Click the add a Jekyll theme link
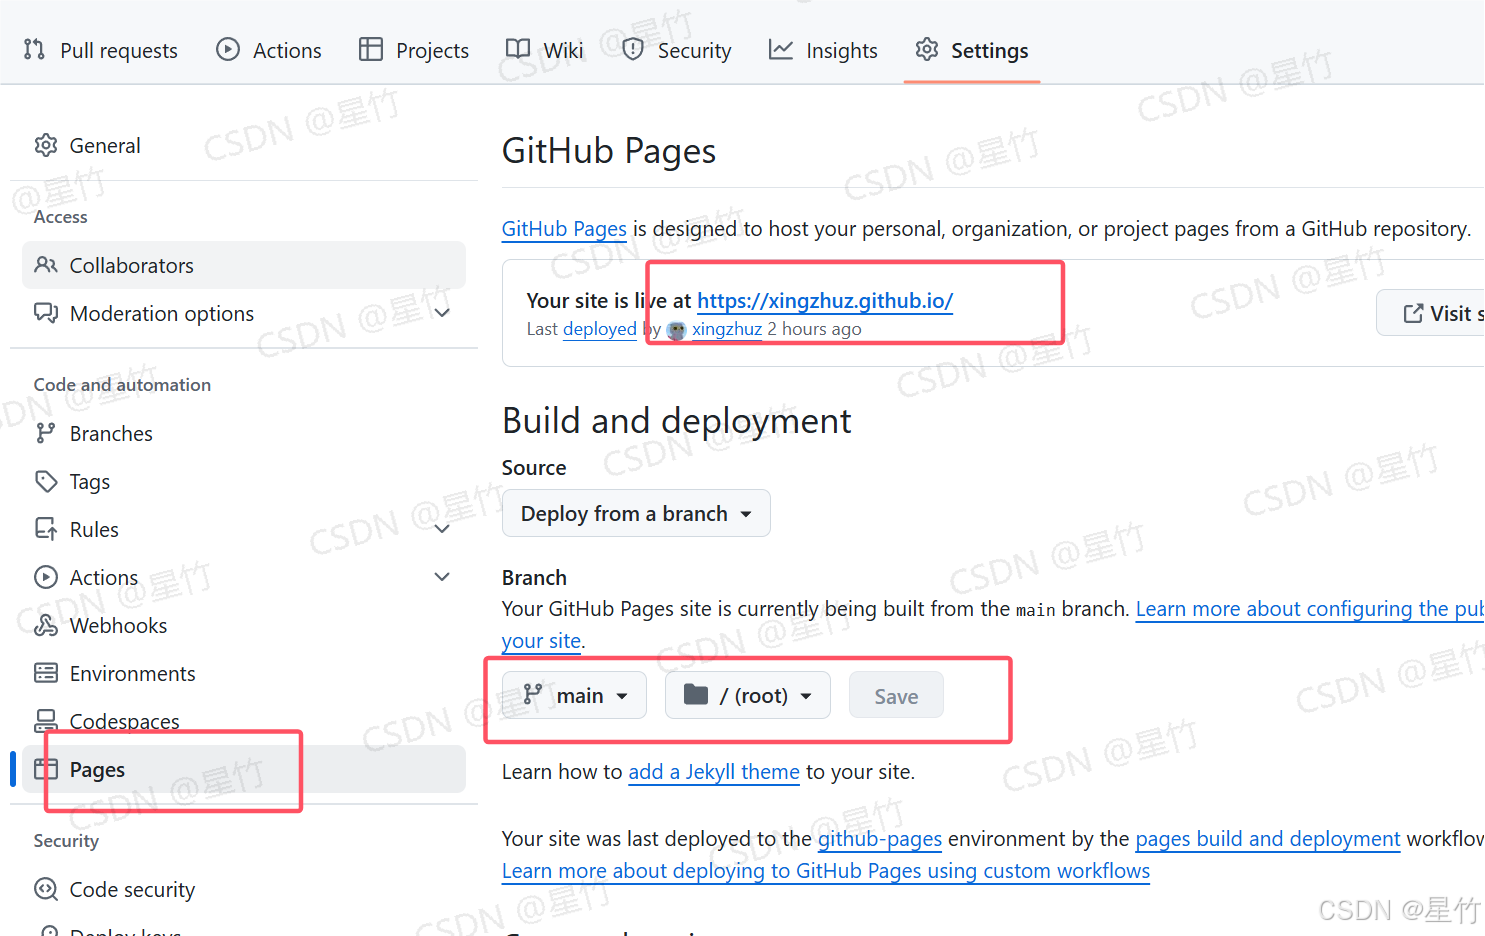This screenshot has width=1485, height=936. tap(713, 771)
